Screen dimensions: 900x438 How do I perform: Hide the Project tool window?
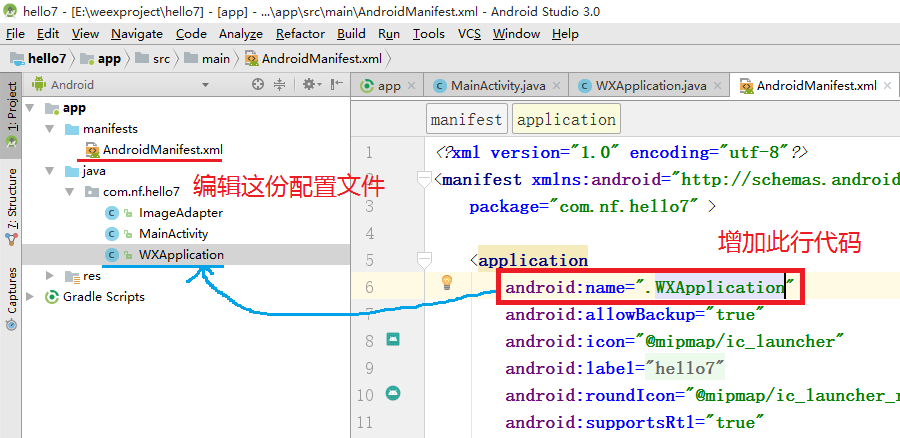click(x=336, y=85)
